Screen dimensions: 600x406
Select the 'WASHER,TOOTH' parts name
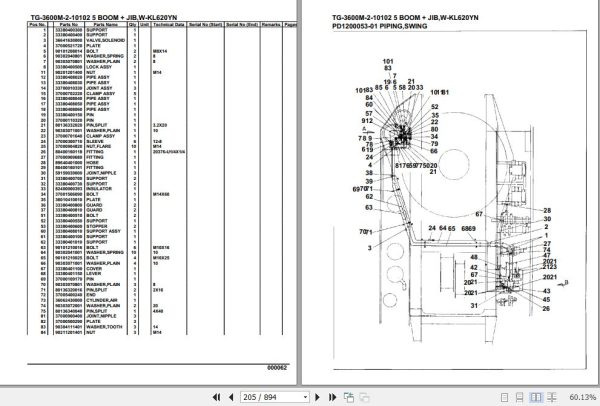(x=104, y=327)
